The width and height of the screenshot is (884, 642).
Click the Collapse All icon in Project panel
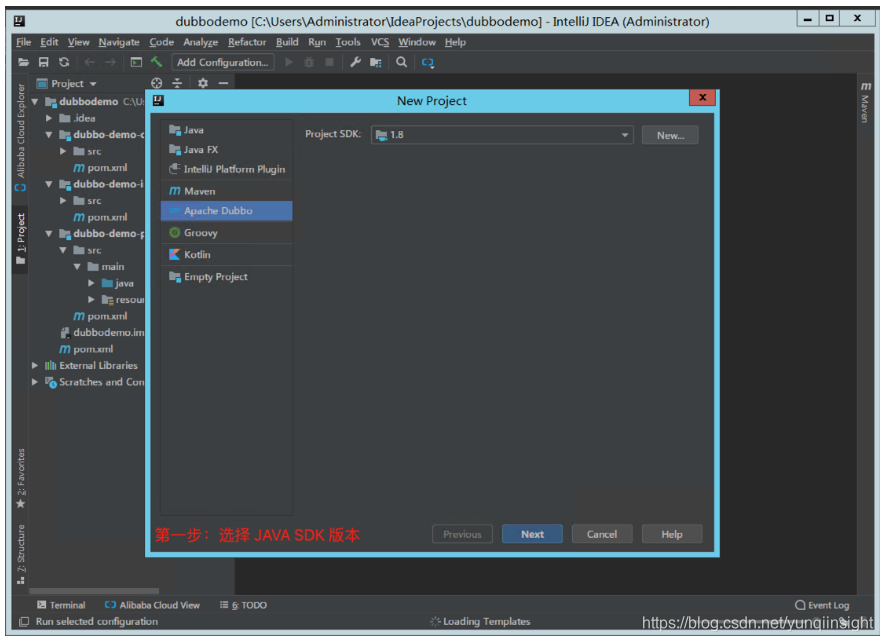click(177, 83)
